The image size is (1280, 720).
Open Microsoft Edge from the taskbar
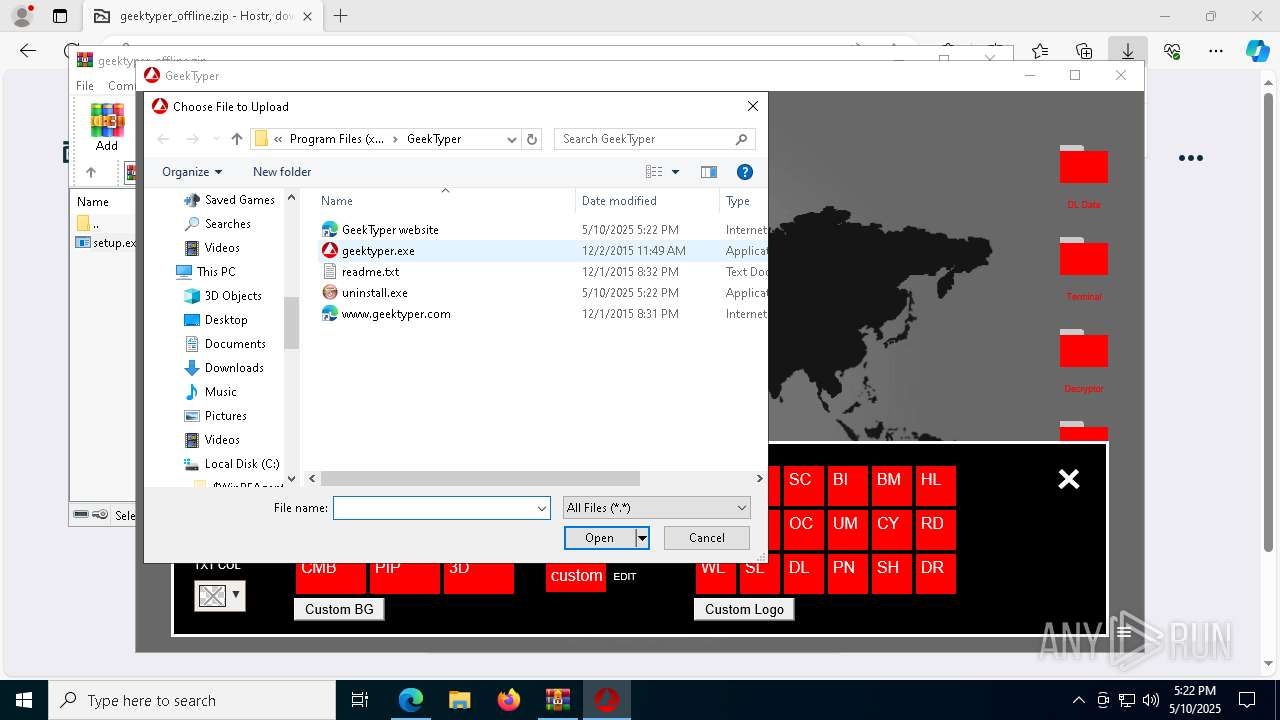411,700
